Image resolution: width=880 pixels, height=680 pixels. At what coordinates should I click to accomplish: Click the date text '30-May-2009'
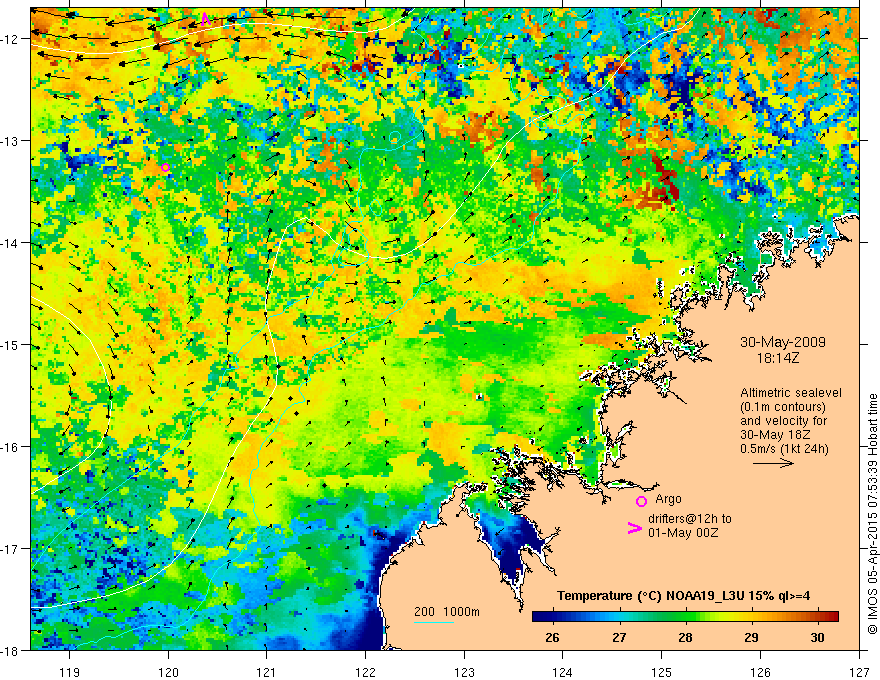point(783,342)
